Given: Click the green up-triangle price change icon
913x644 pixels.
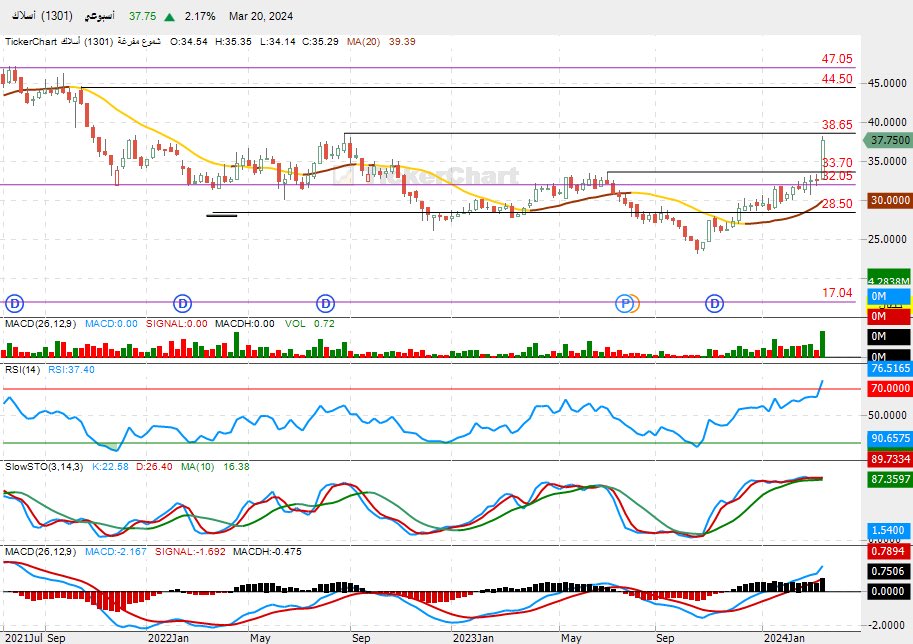Looking at the screenshot, I should coord(169,17).
